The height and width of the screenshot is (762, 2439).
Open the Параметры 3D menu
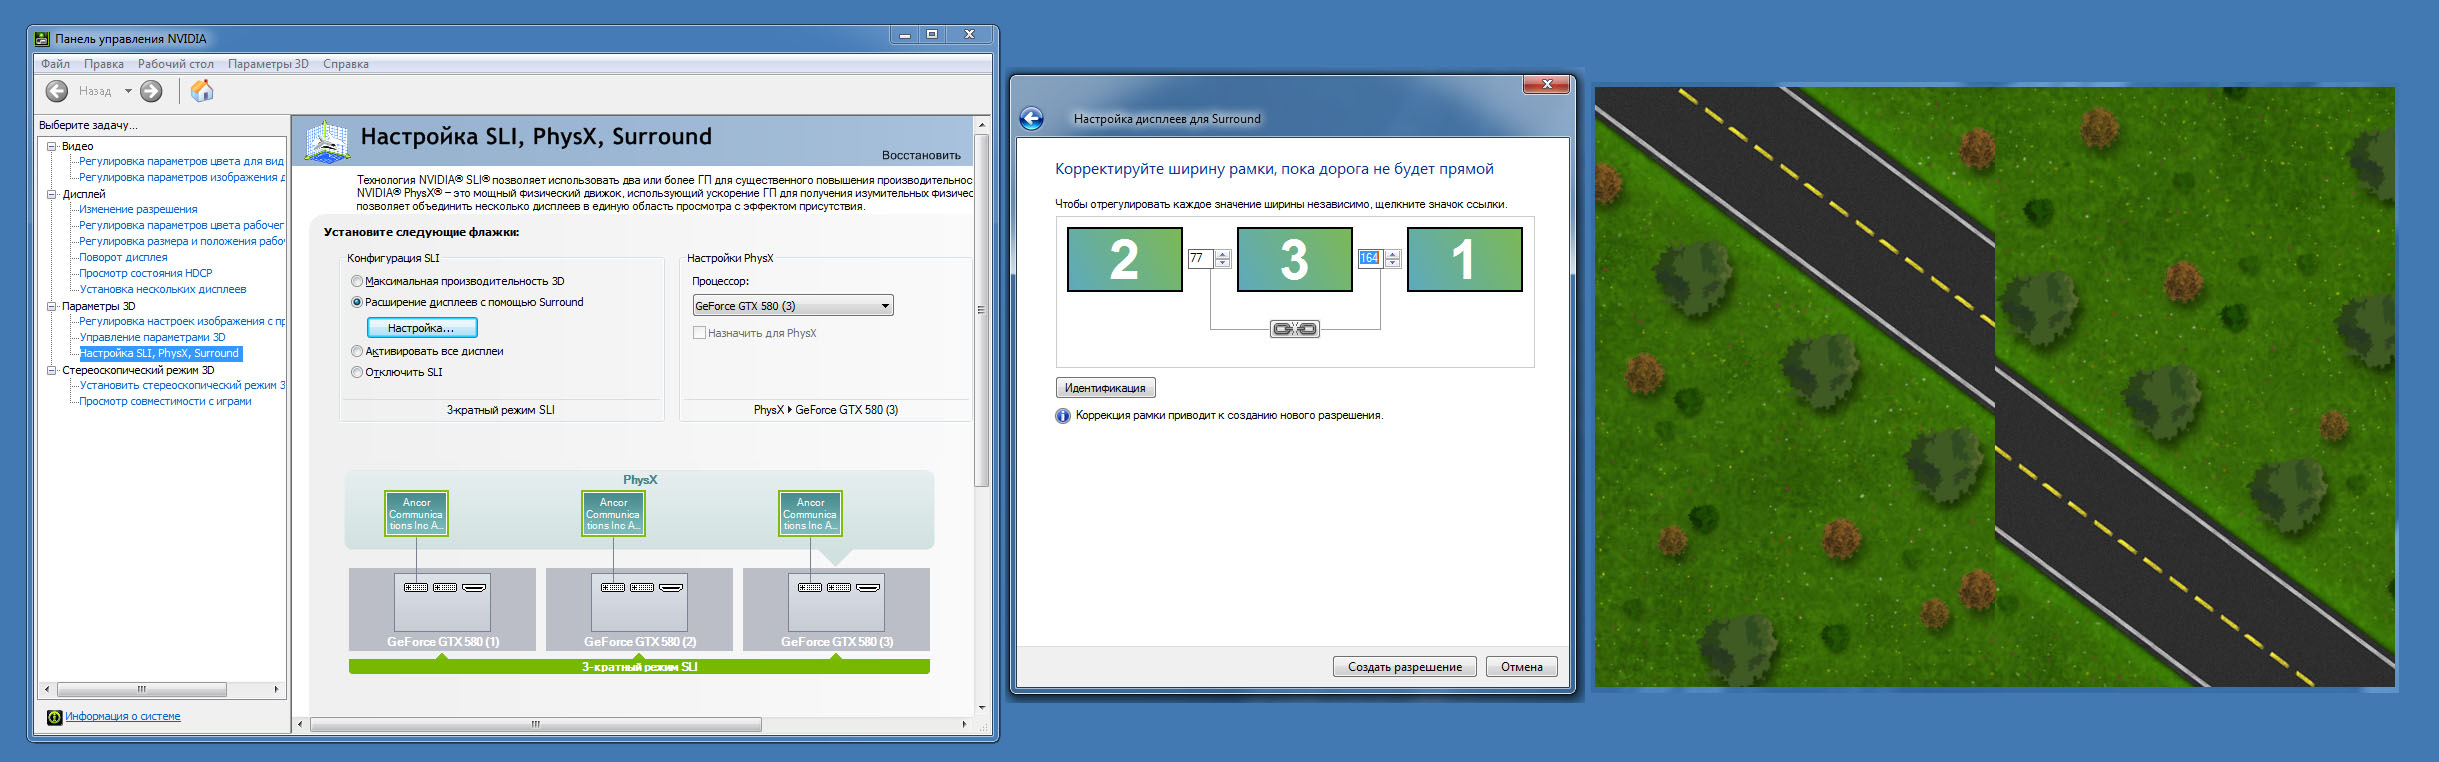pyautogui.click(x=268, y=64)
